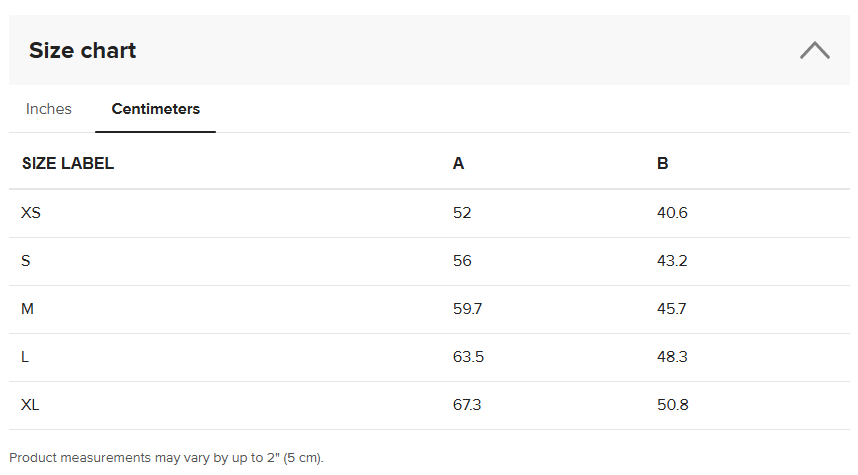Image resolution: width=858 pixels, height=475 pixels.
Task: Click the XL measurement A value 67.3
Action: 468,405
